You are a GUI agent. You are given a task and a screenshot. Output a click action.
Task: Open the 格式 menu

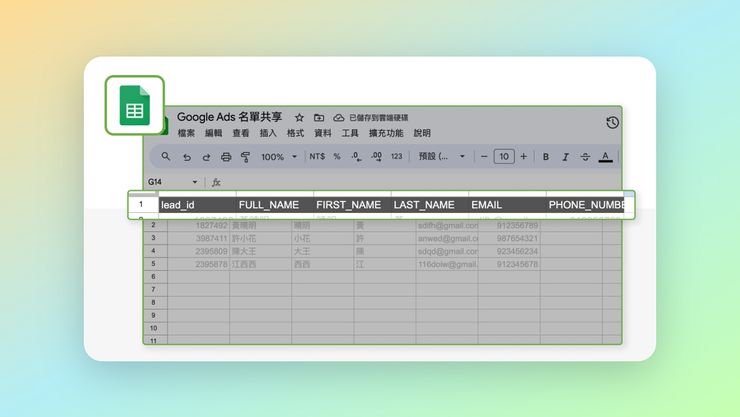click(x=295, y=133)
